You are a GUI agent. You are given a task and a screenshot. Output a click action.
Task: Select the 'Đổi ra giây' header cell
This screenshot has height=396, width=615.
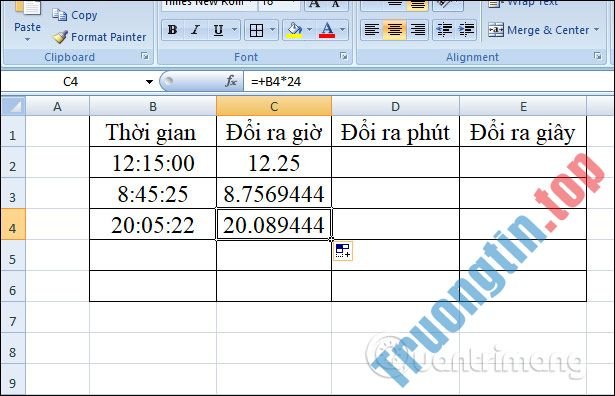(523, 132)
